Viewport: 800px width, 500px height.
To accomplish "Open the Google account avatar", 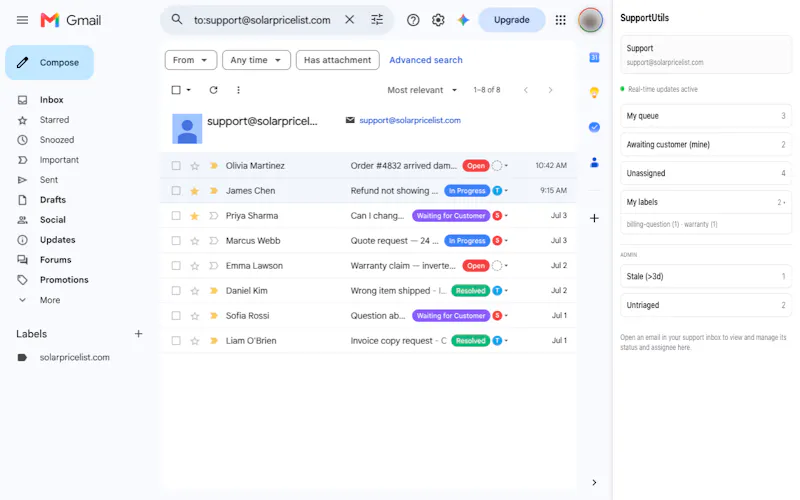I will 590,20.
